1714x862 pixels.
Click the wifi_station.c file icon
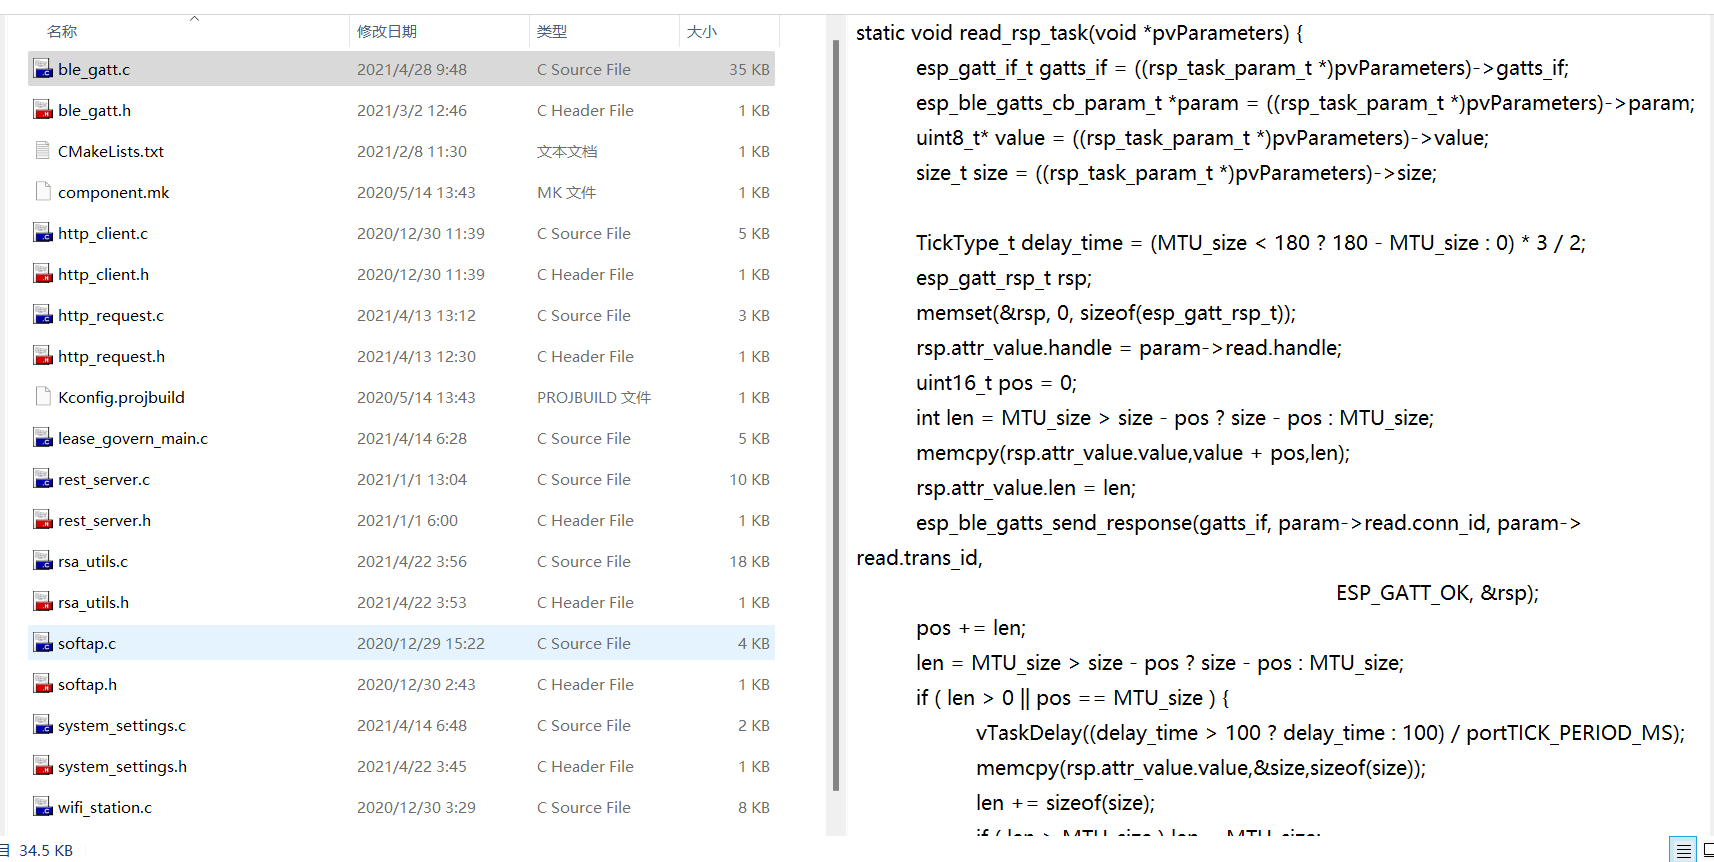point(43,807)
